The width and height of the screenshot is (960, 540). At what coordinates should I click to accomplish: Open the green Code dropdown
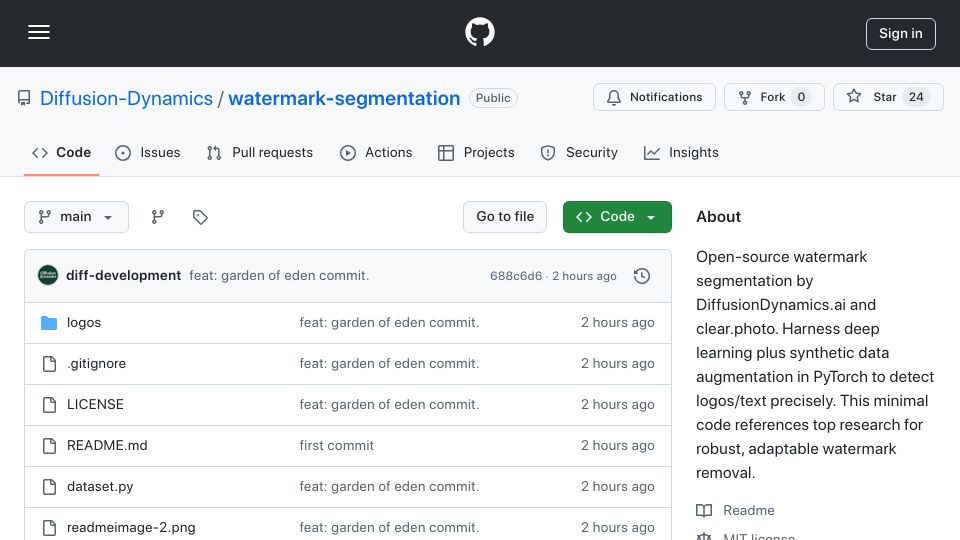point(617,217)
